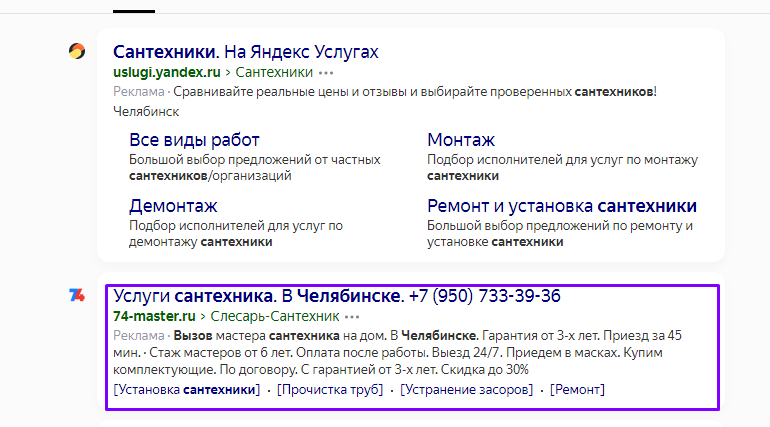Click the 'Челябинск' location text

point(146,112)
